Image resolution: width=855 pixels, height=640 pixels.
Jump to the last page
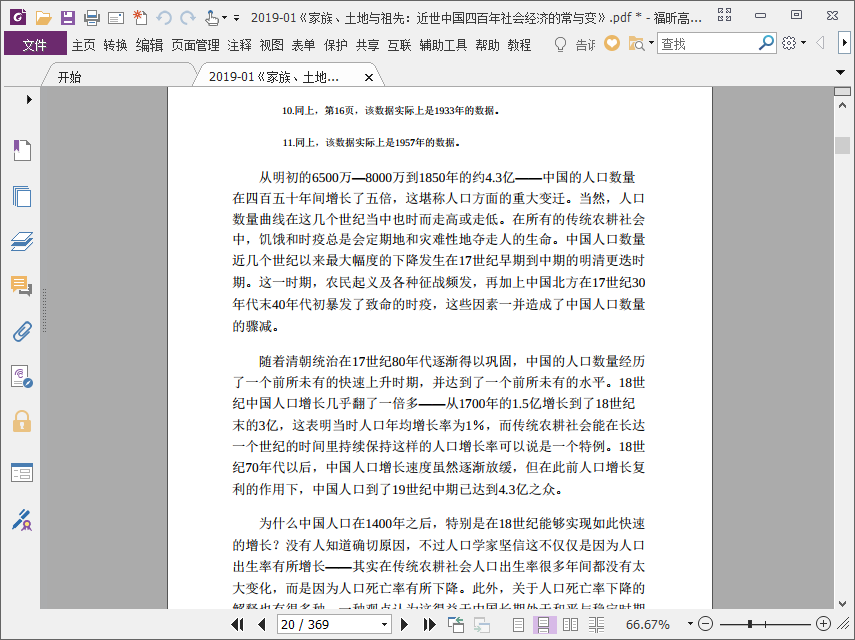pos(430,624)
